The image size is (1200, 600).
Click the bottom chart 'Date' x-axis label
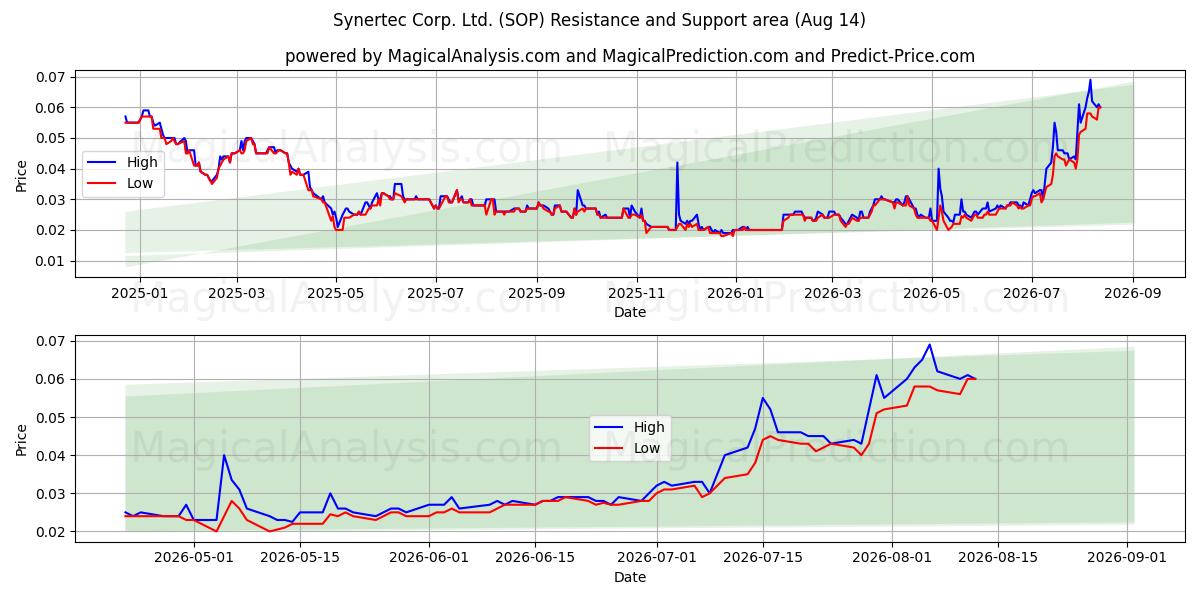[x=630, y=577]
